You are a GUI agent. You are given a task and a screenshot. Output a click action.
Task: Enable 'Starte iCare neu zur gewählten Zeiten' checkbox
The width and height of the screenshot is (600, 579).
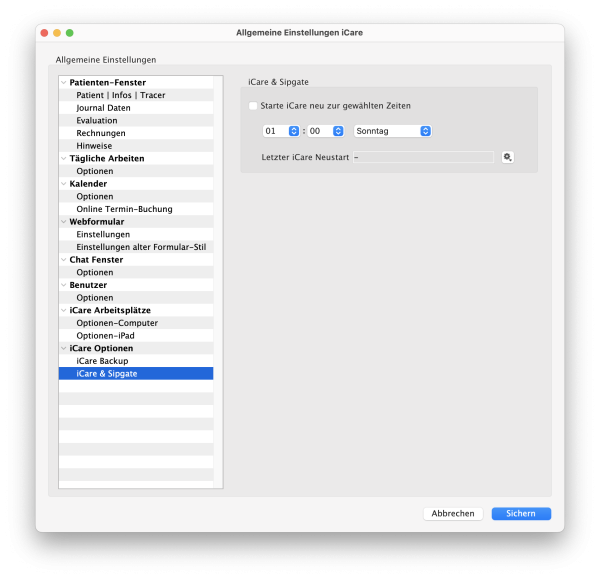pyautogui.click(x=253, y=105)
